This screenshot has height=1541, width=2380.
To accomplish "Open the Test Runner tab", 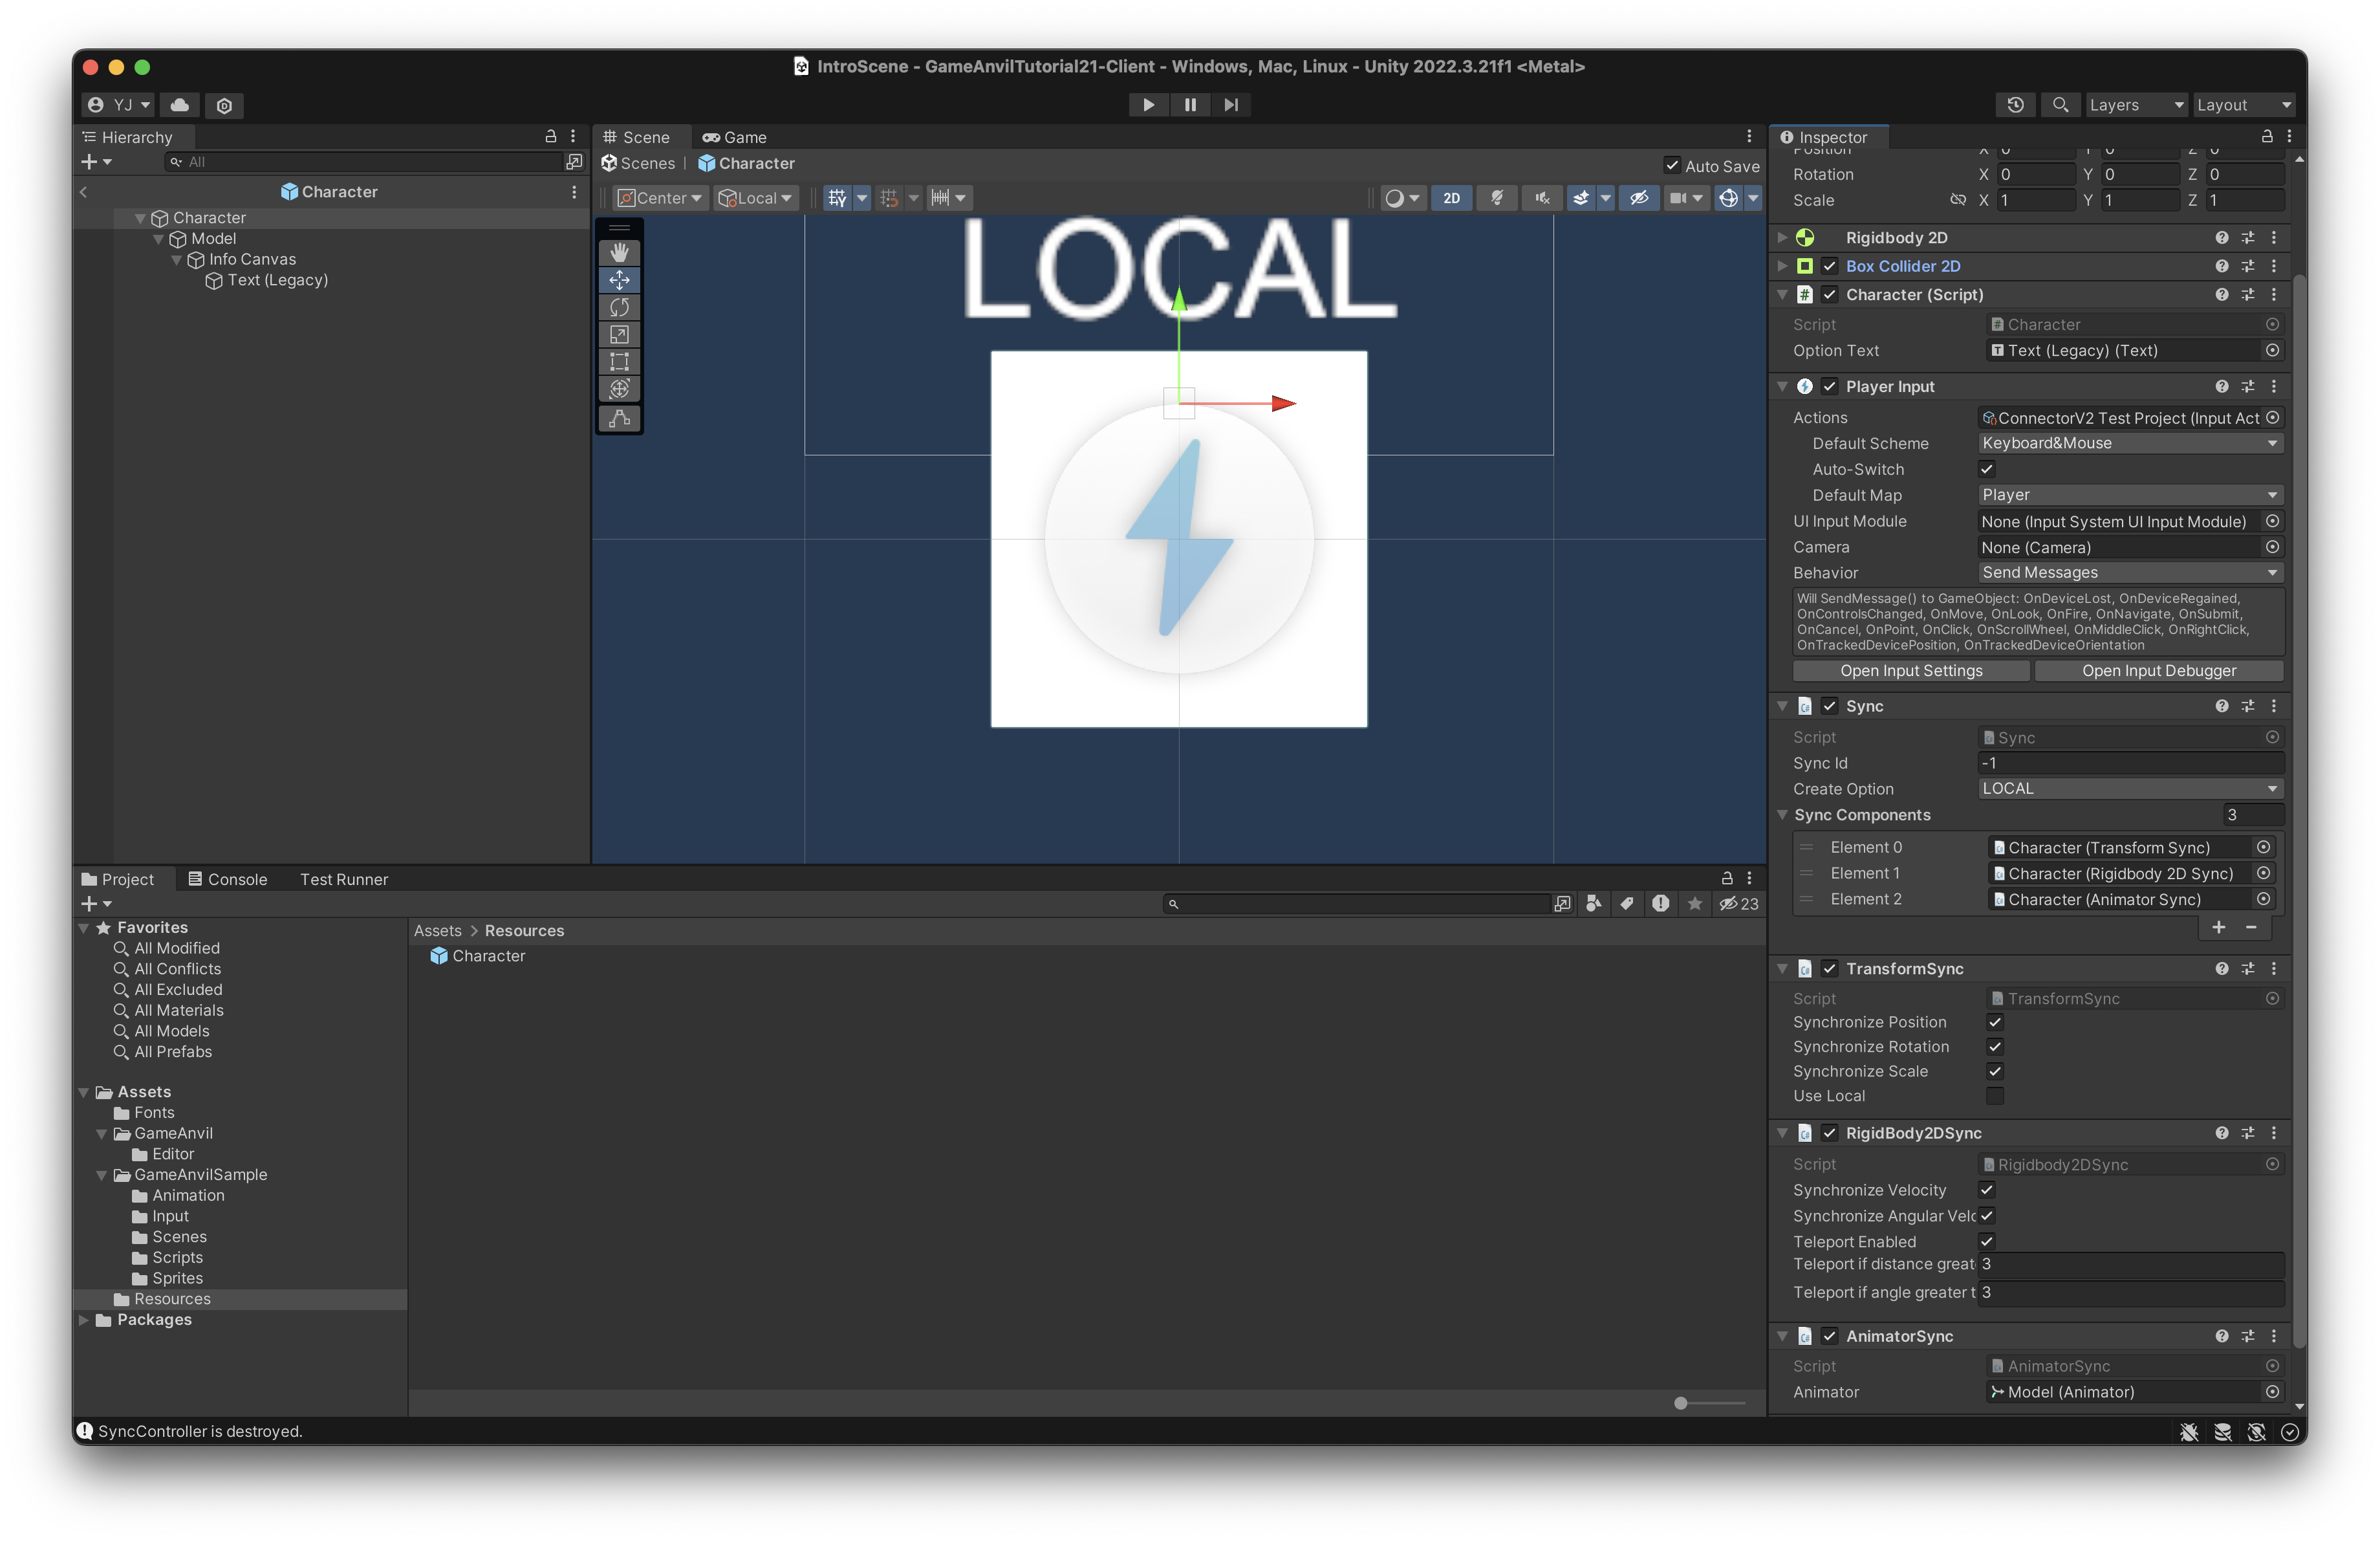I will [344, 879].
